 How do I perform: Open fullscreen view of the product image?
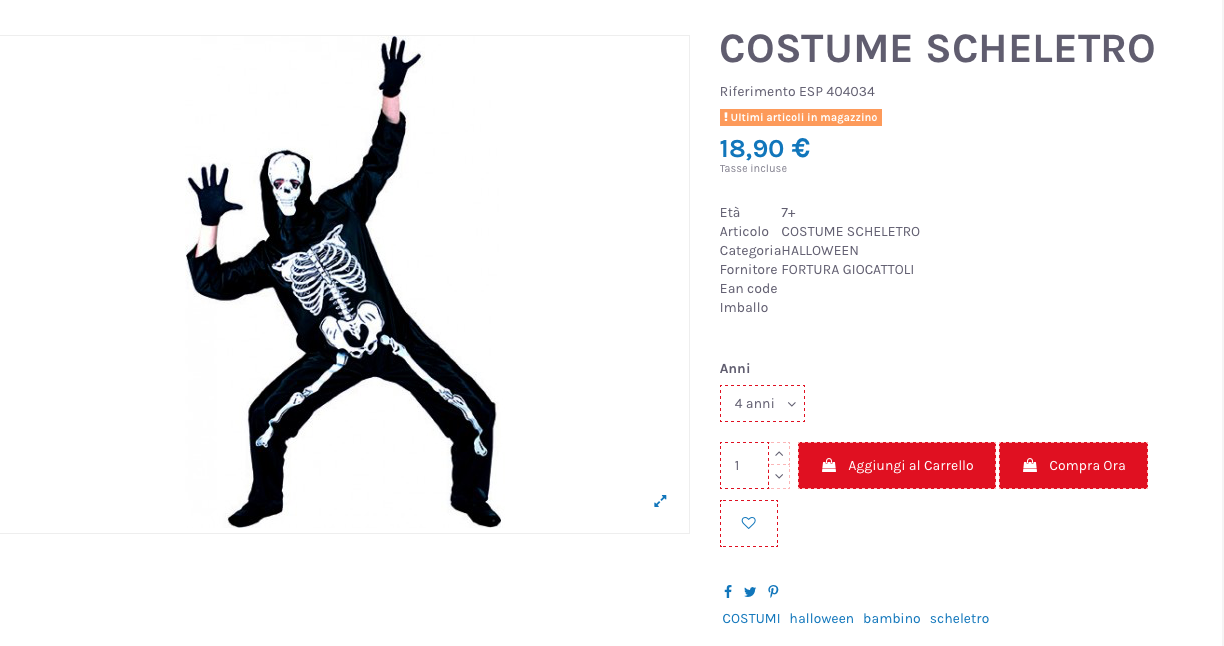660,501
